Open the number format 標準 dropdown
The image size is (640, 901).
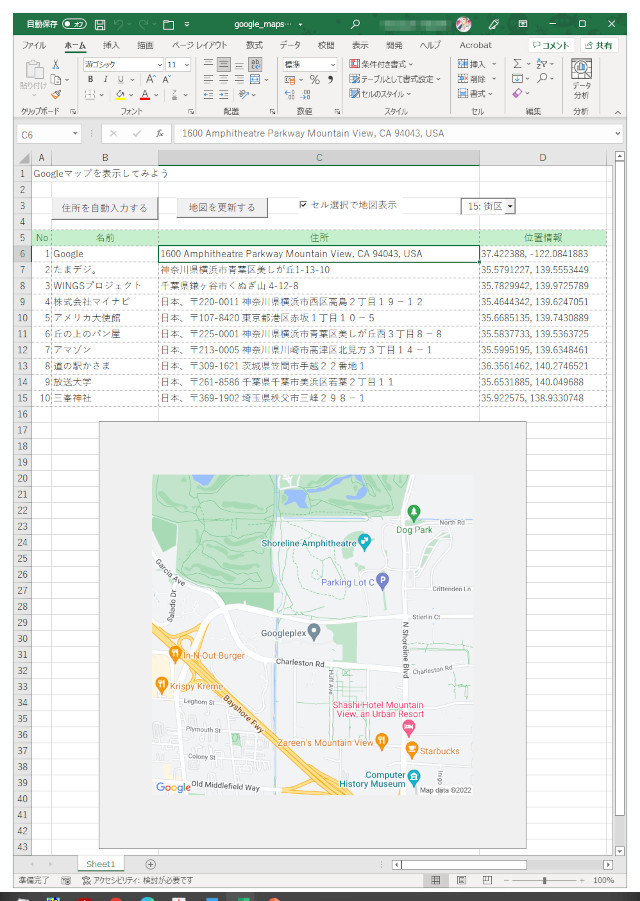pos(332,65)
